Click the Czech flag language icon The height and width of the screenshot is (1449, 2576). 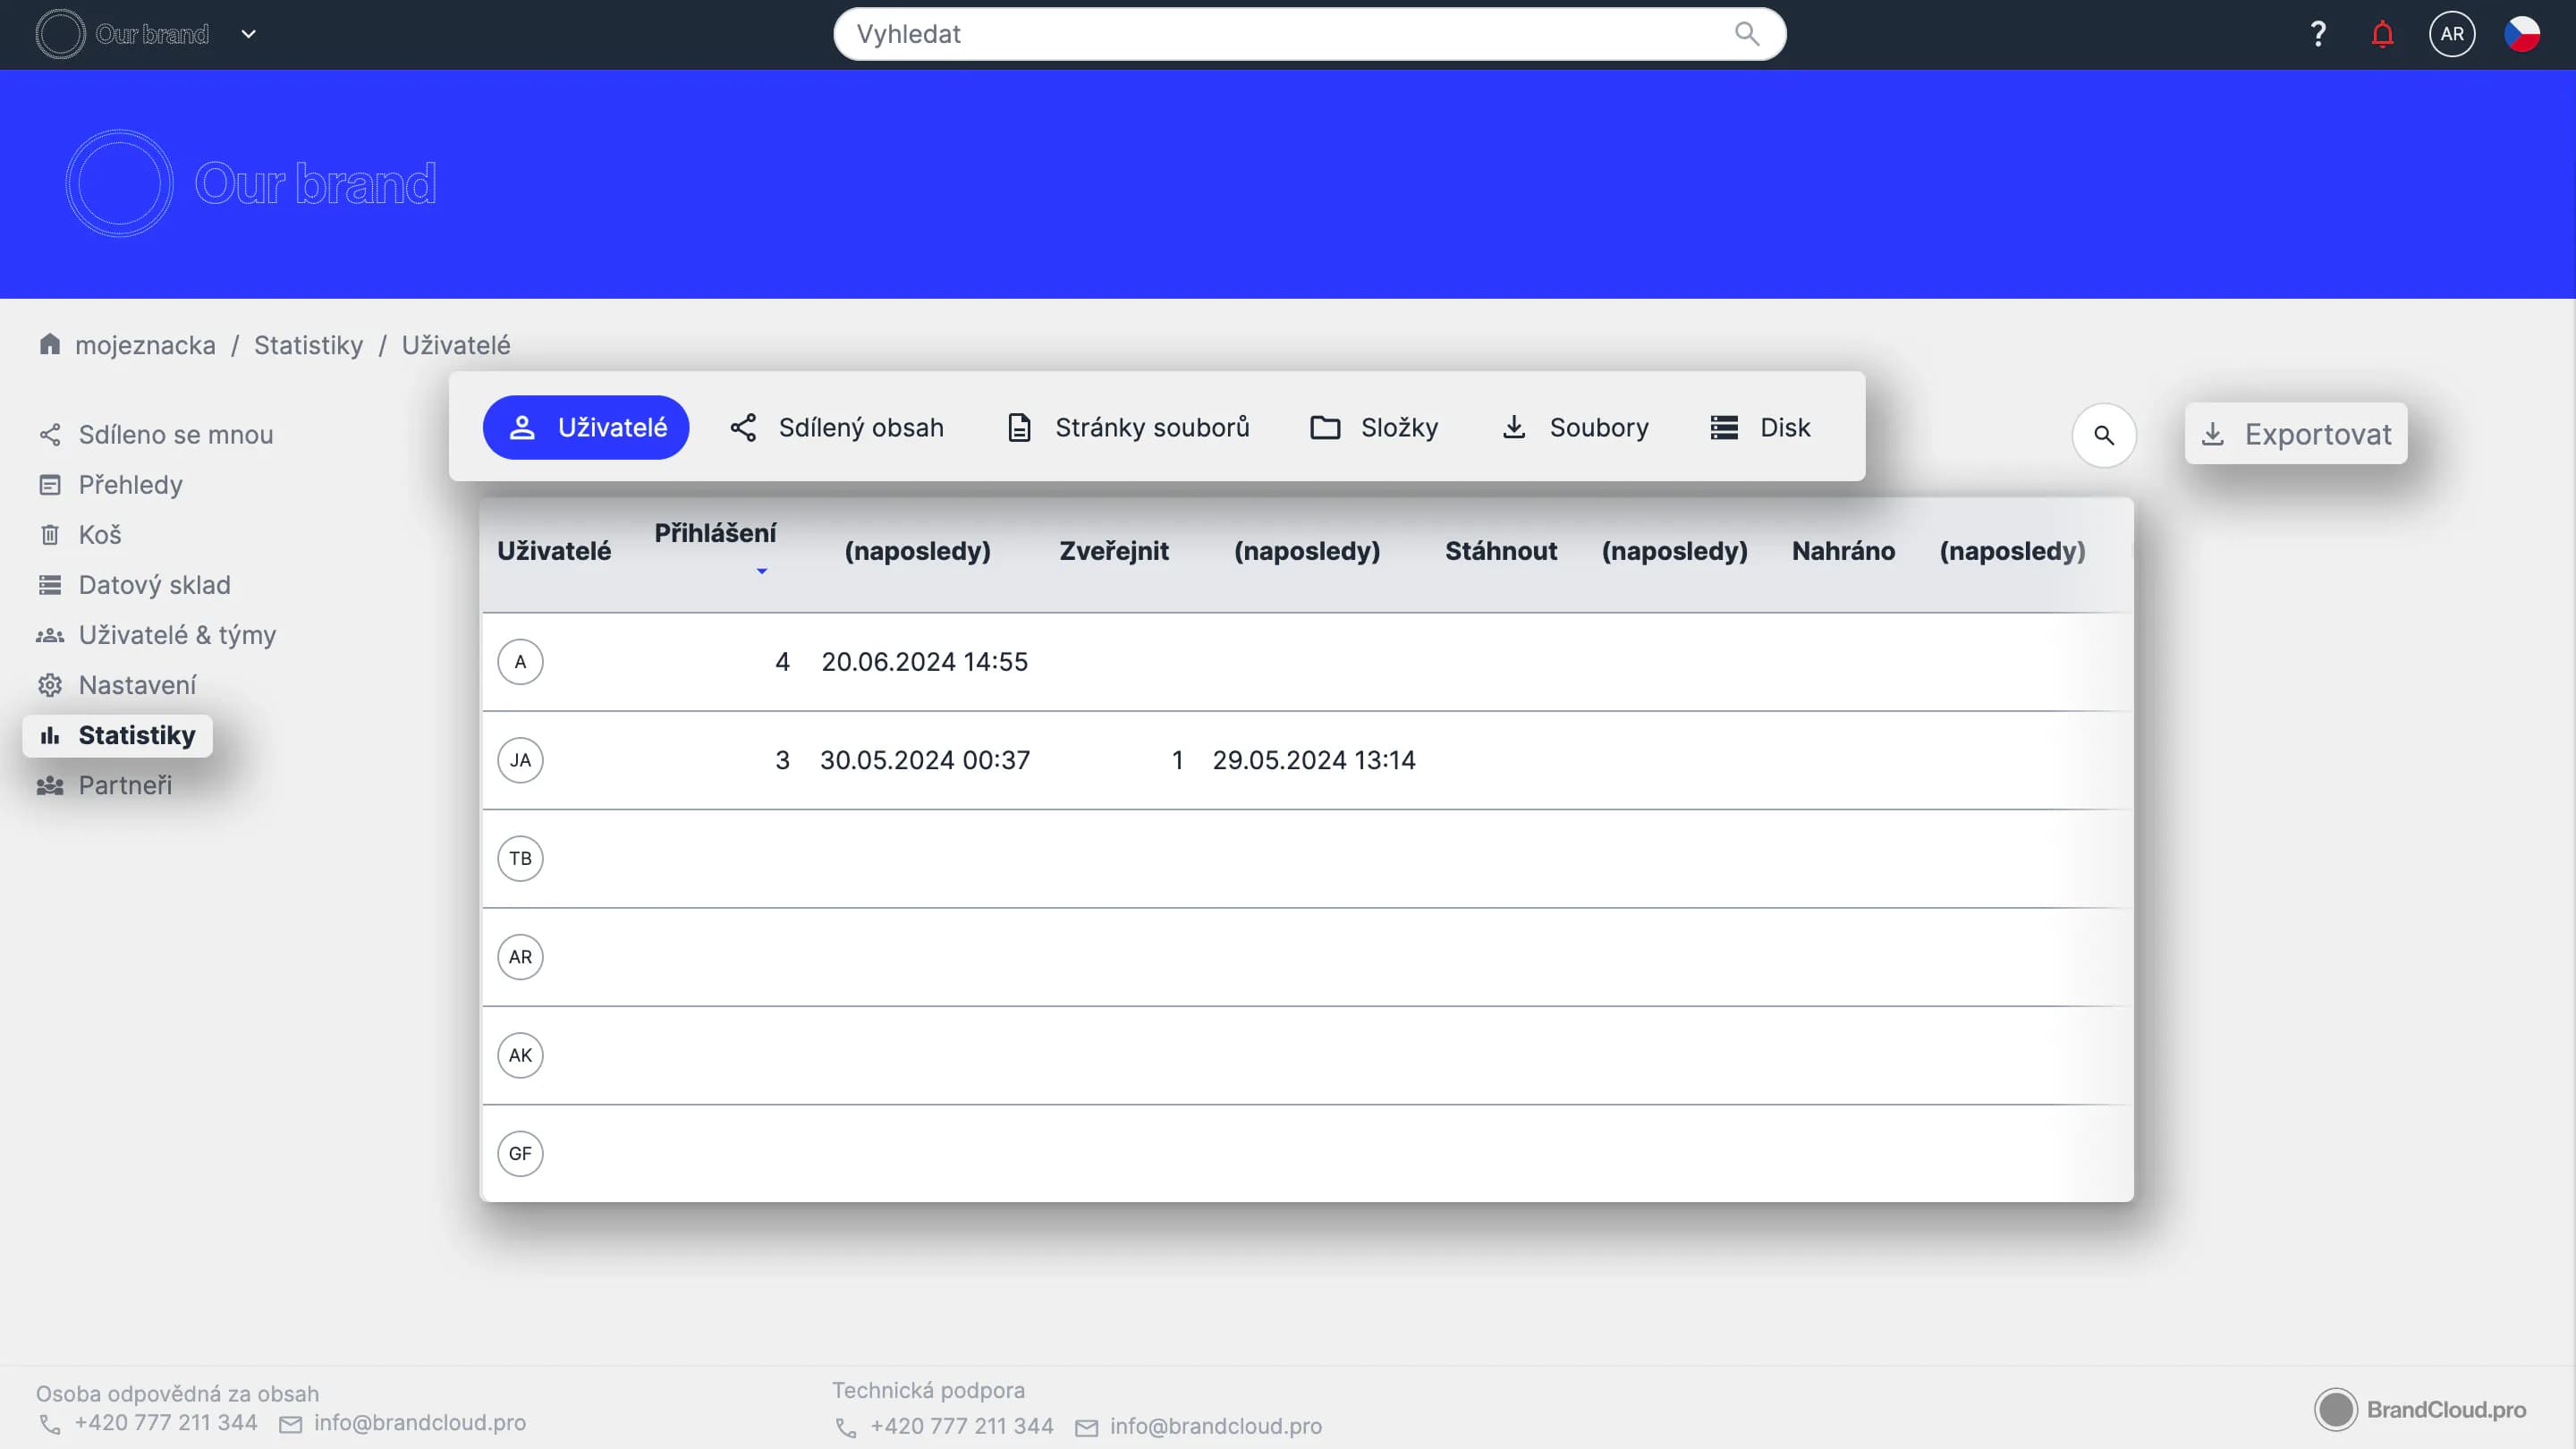click(x=2521, y=34)
